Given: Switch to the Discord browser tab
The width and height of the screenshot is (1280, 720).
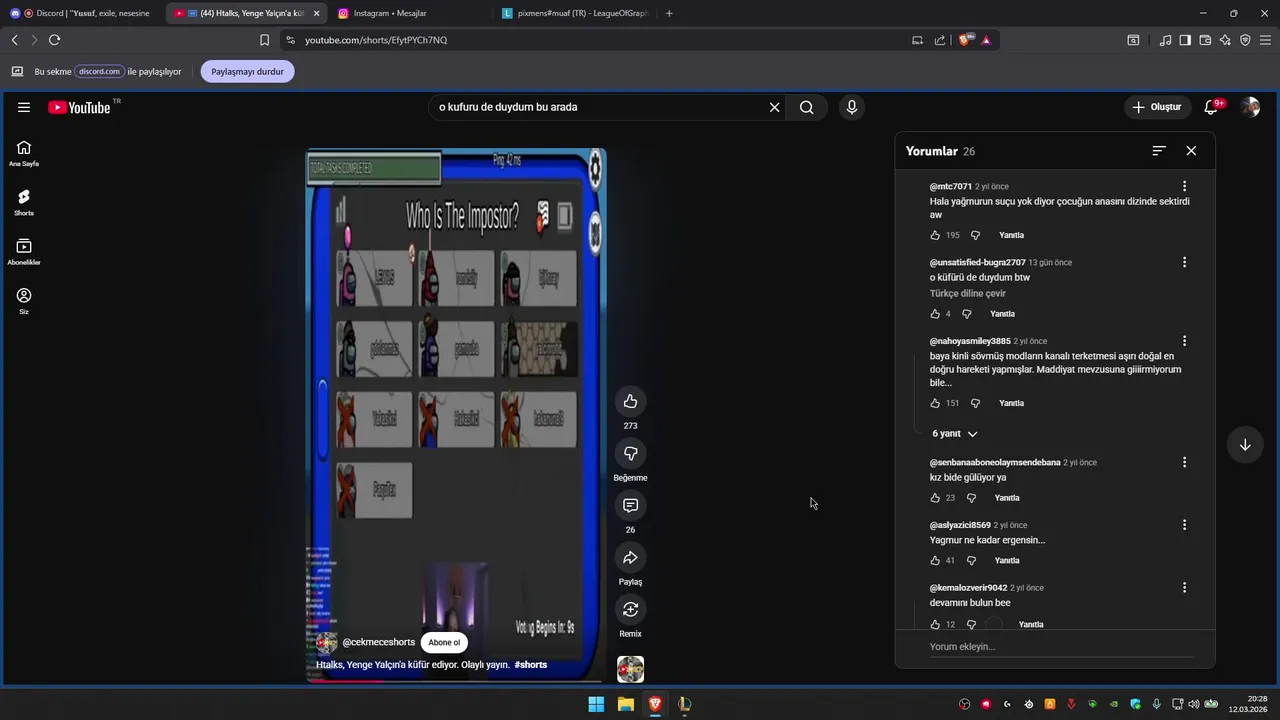Looking at the screenshot, I should click(x=80, y=13).
